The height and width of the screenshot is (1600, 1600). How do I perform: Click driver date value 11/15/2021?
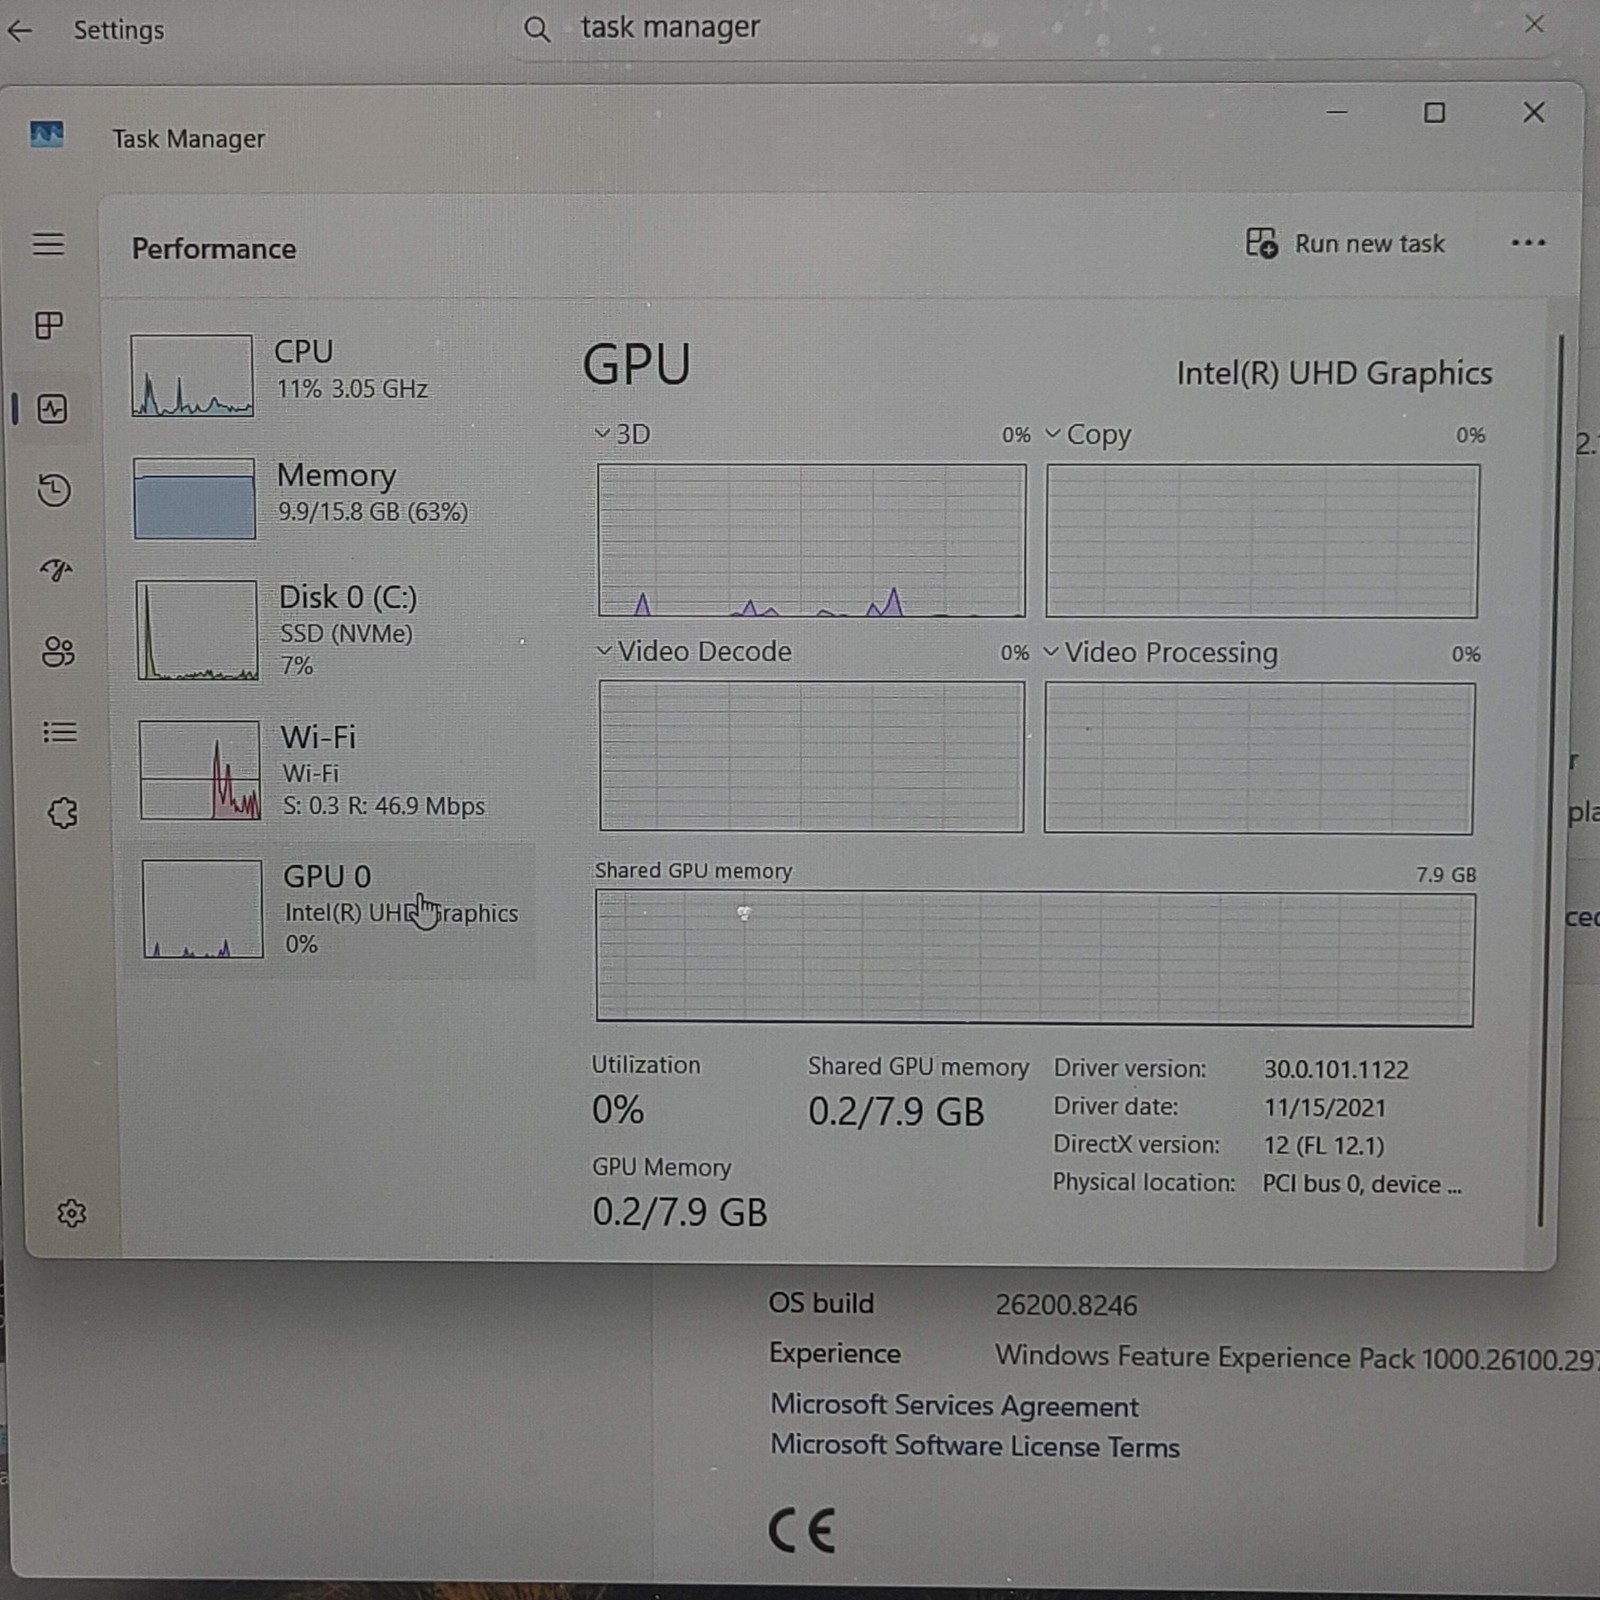[x=1325, y=1107]
